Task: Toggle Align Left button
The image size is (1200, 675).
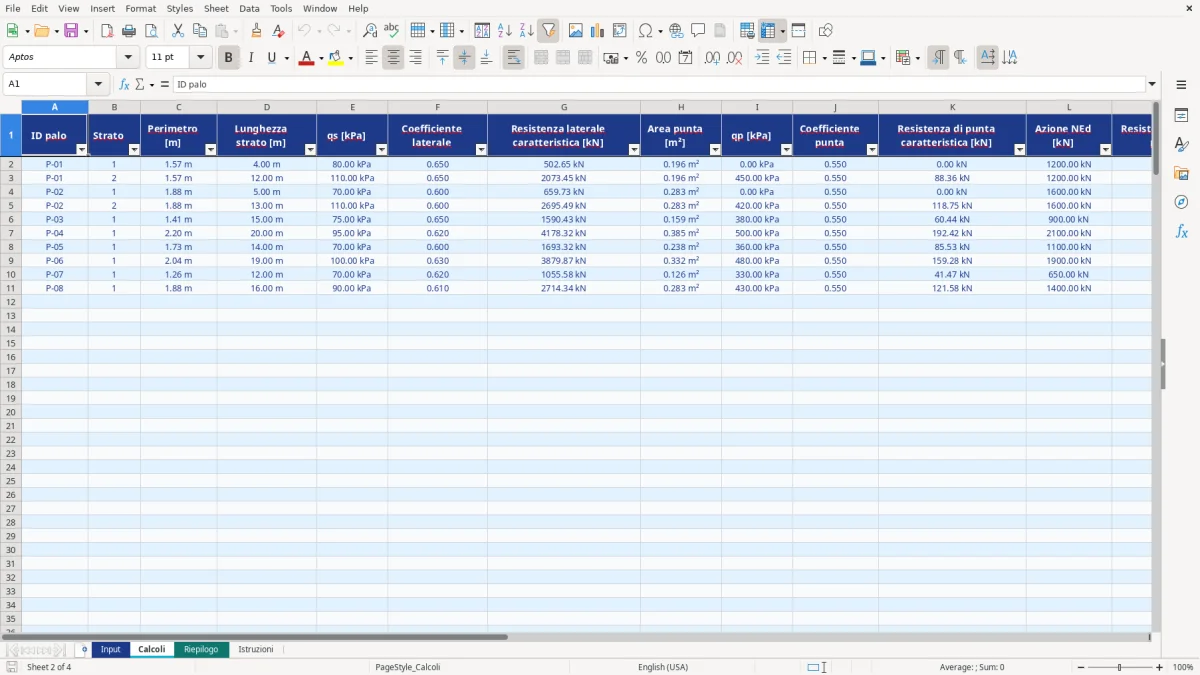Action: click(371, 58)
